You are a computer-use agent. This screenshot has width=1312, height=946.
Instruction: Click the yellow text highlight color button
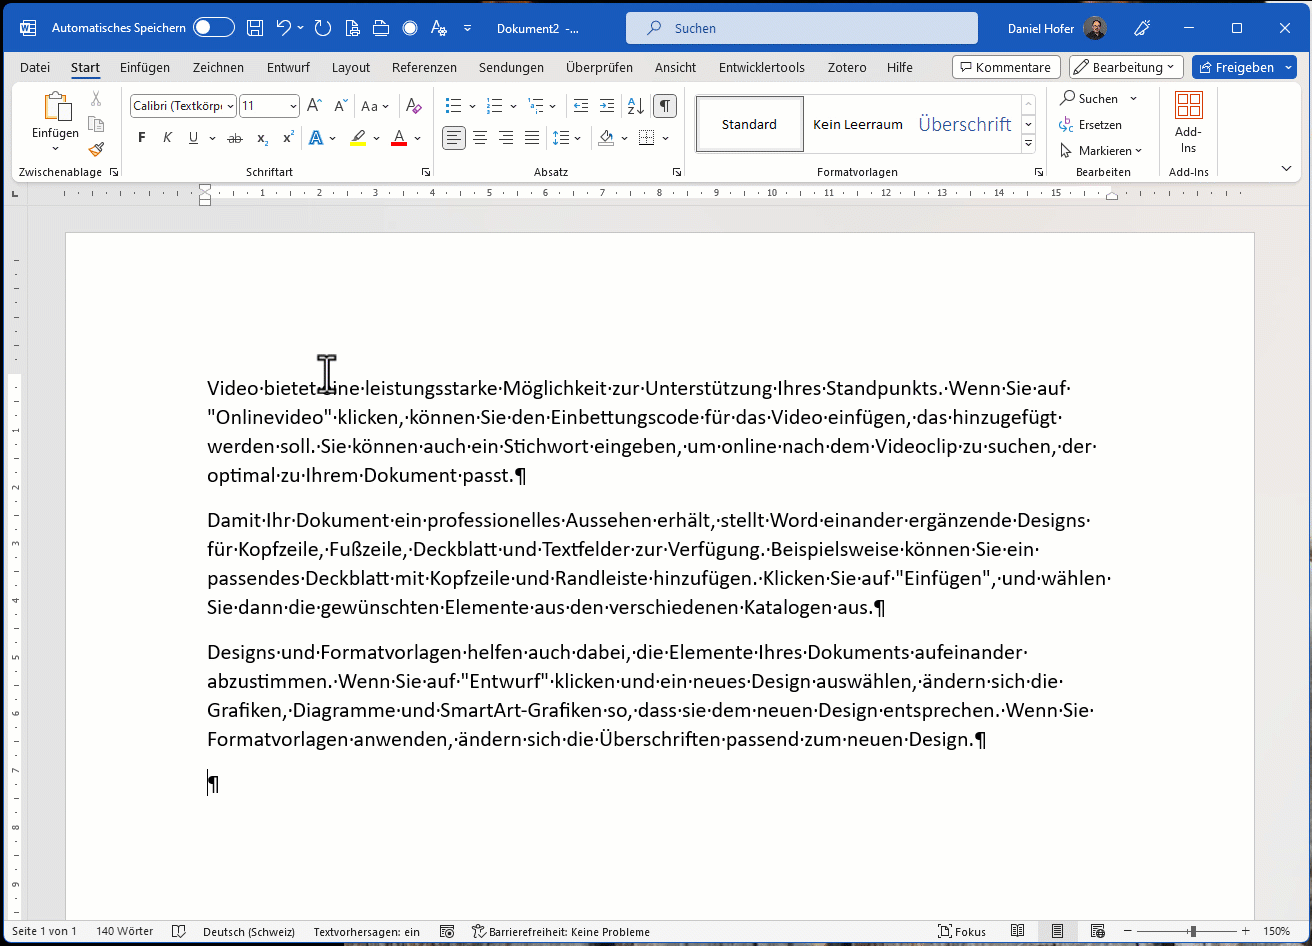358,138
